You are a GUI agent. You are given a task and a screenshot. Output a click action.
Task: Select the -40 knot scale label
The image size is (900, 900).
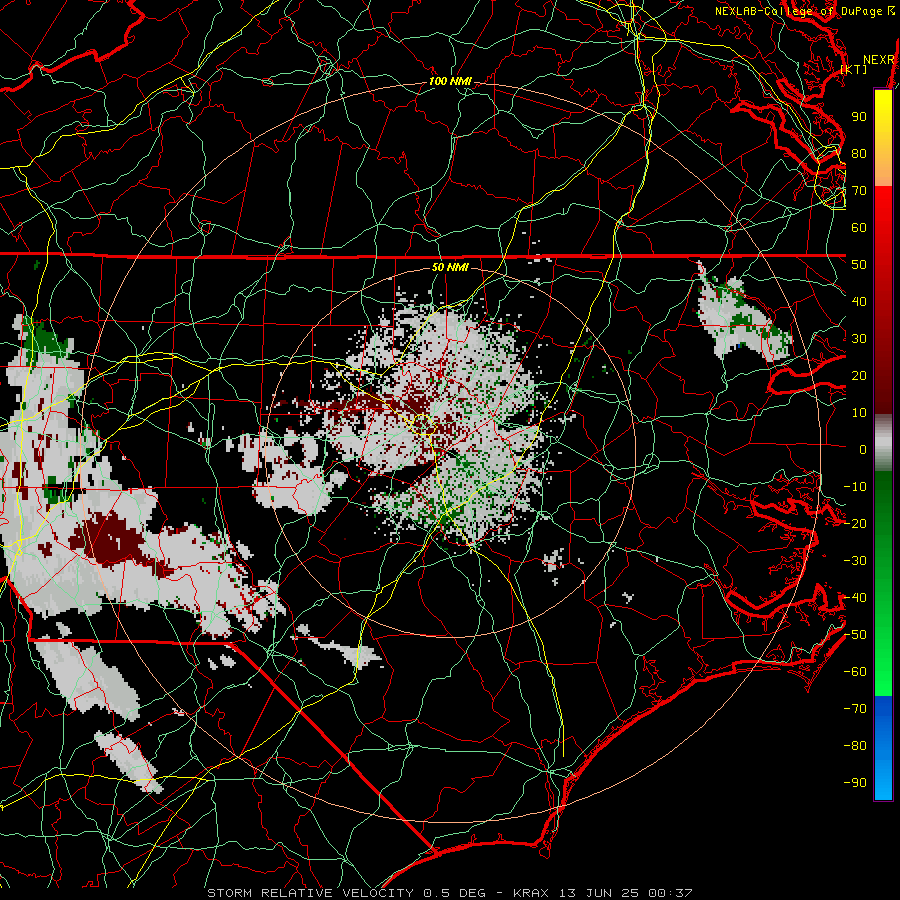click(855, 598)
